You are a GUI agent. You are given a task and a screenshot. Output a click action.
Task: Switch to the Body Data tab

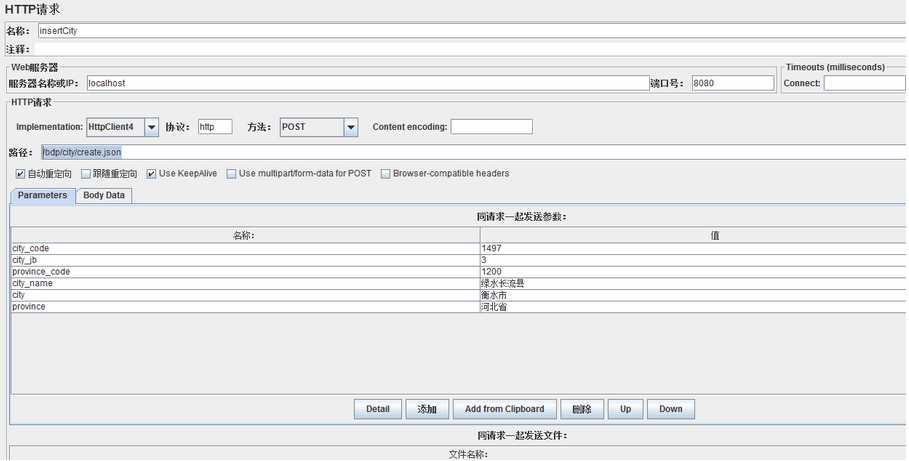click(104, 196)
